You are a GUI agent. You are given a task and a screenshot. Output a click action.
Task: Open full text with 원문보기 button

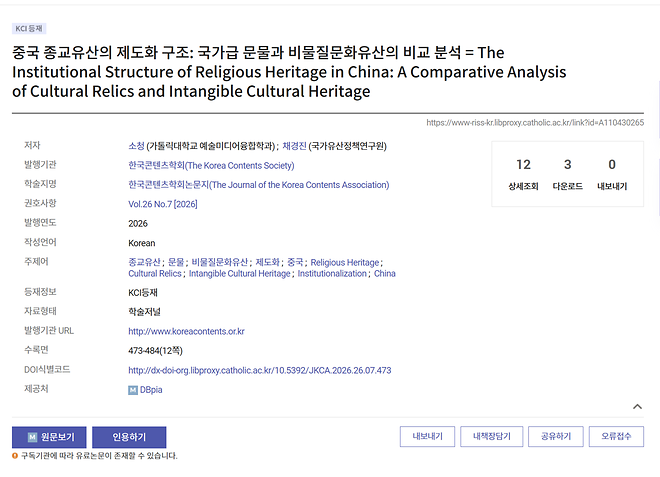[x=49, y=437]
